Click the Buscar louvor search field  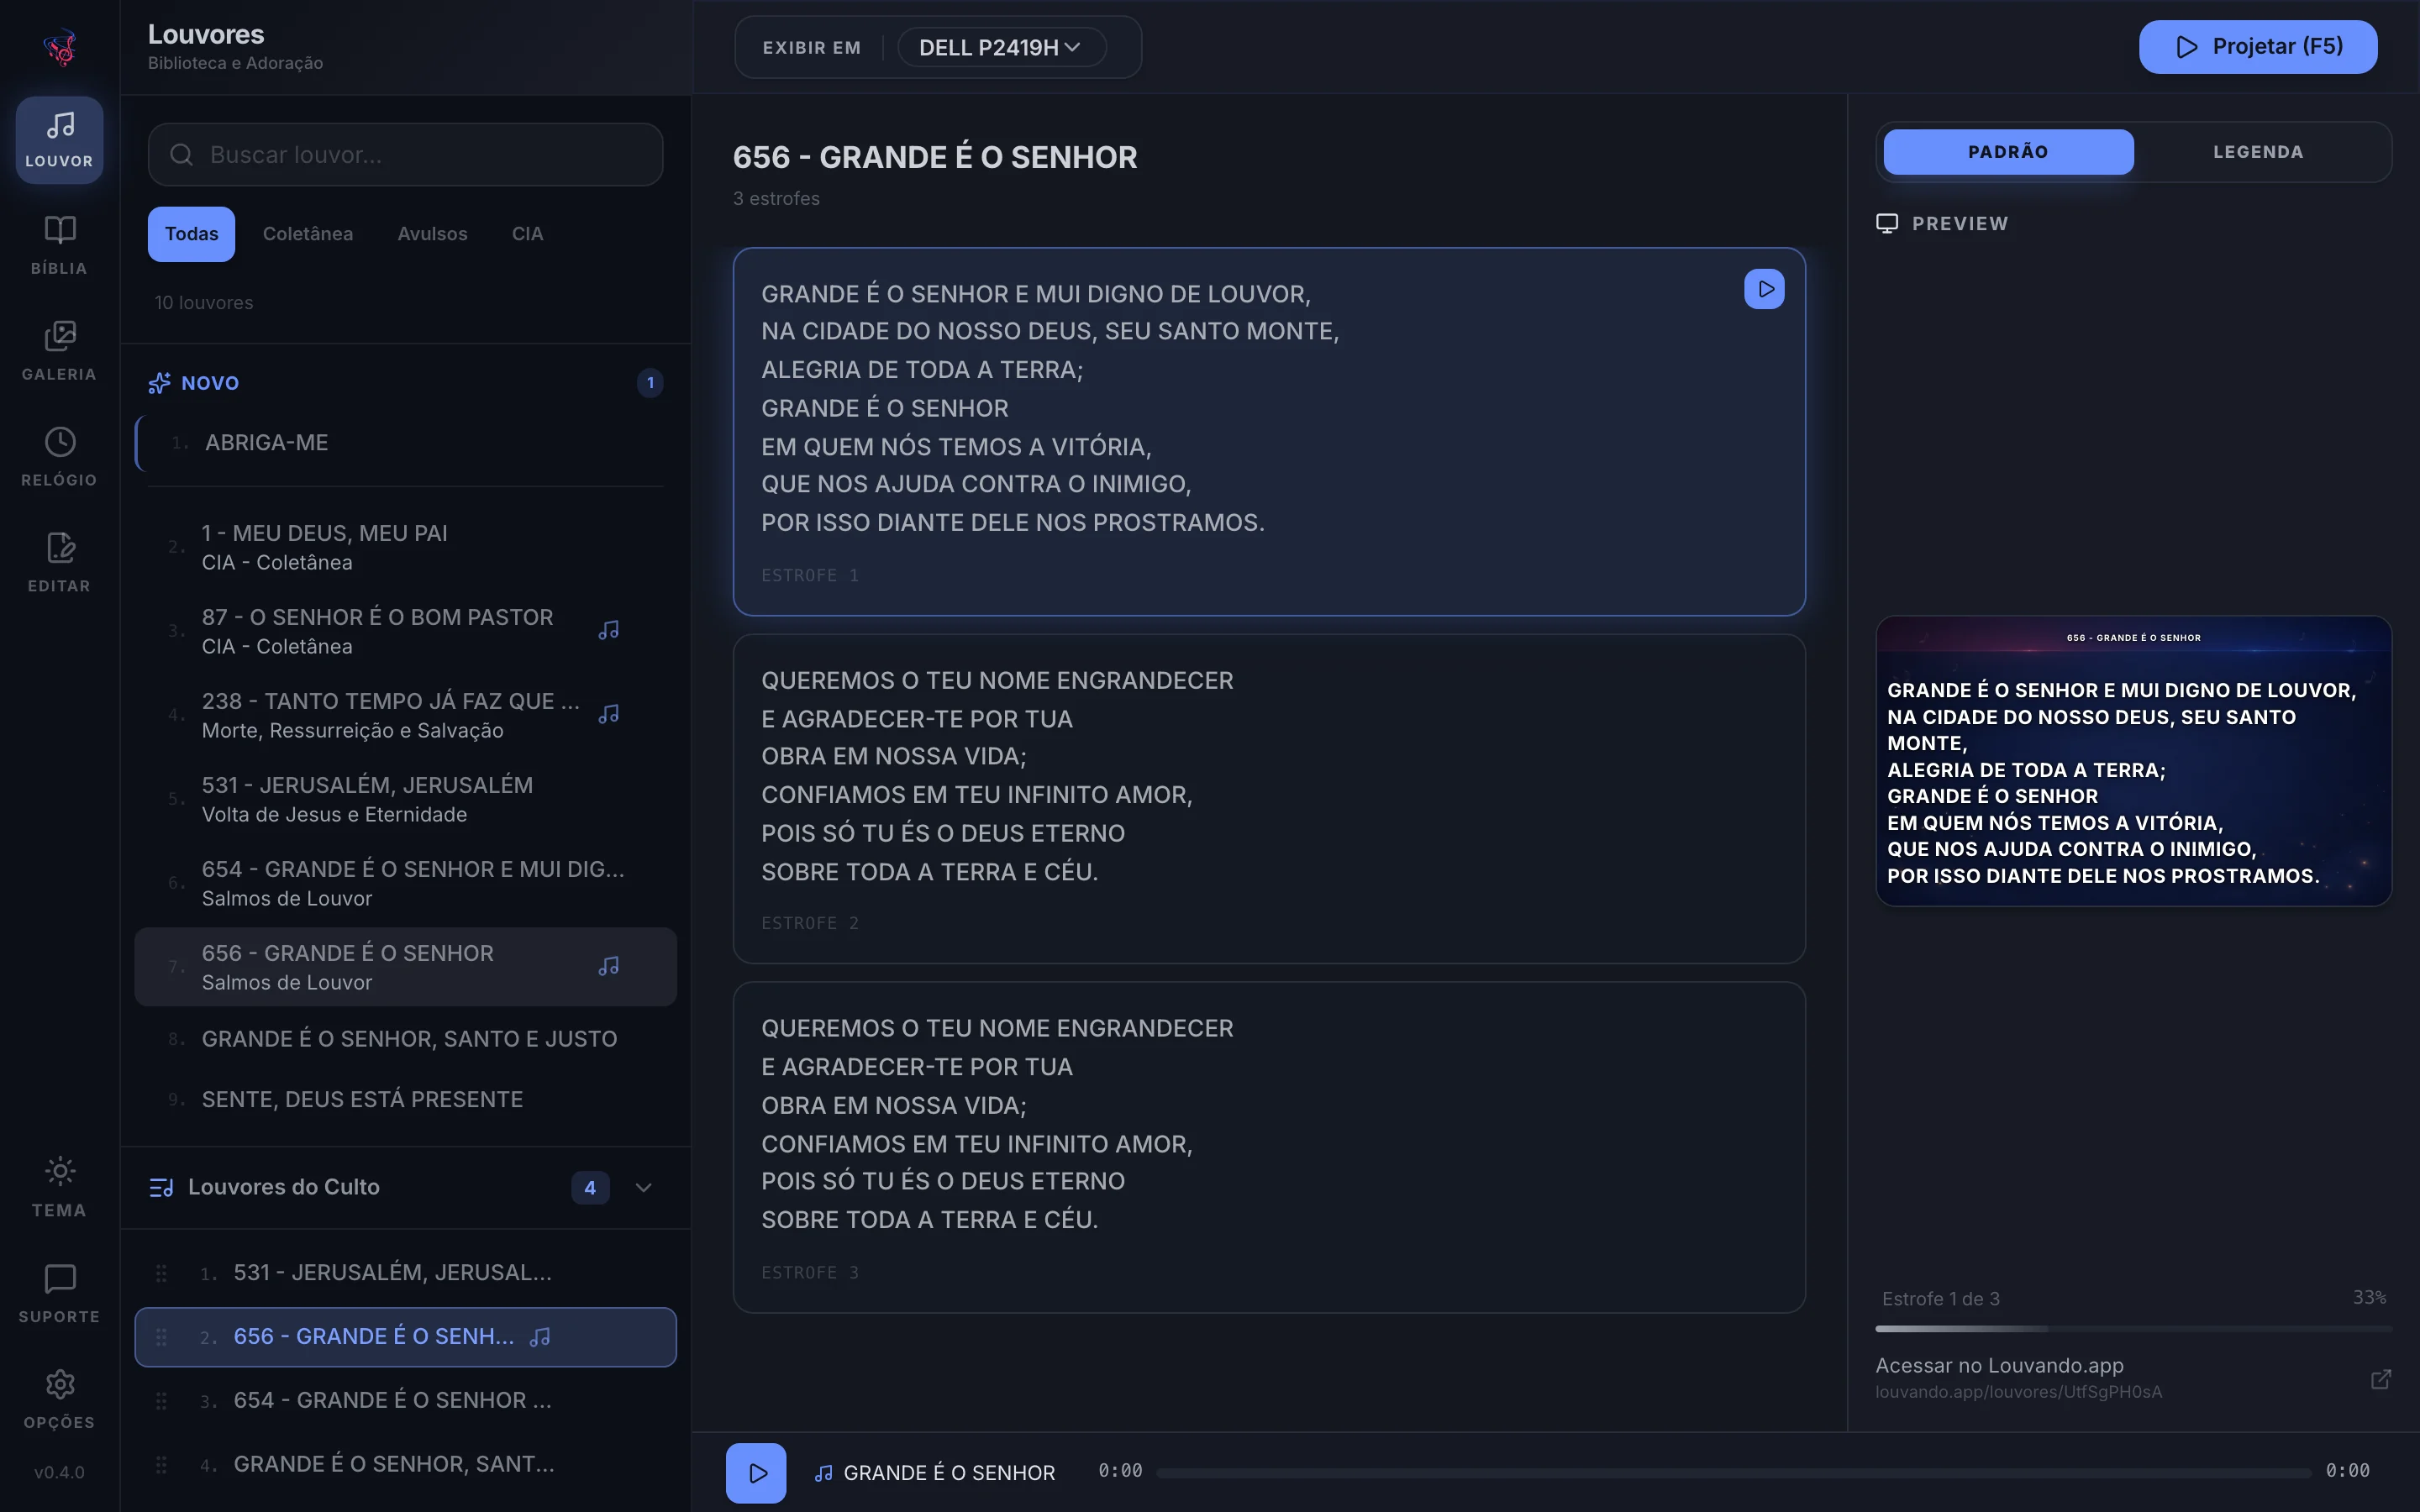(x=405, y=154)
